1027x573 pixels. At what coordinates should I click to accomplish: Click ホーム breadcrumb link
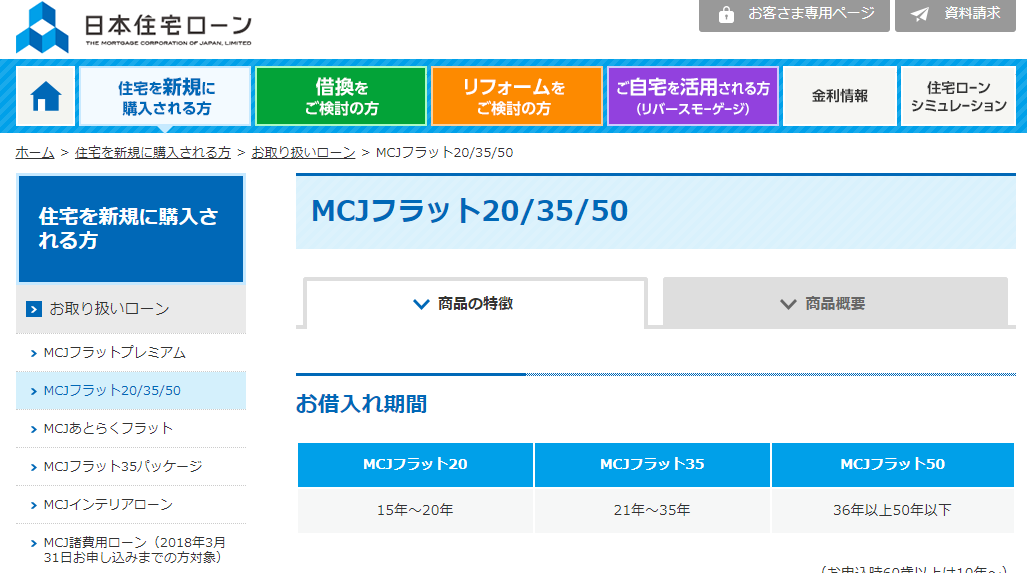click(x=35, y=153)
